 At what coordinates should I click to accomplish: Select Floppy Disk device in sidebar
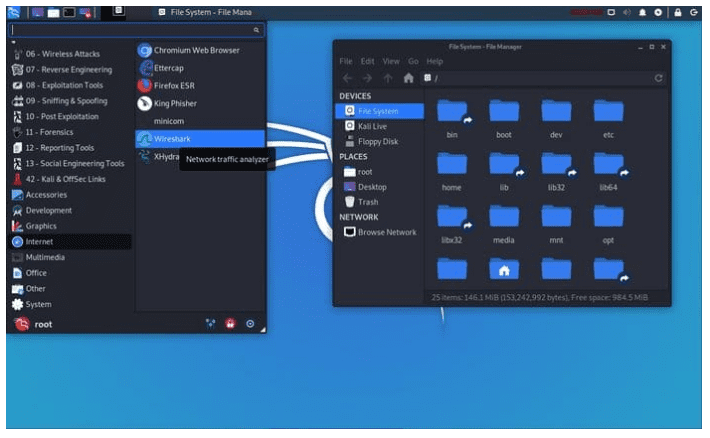(x=379, y=141)
